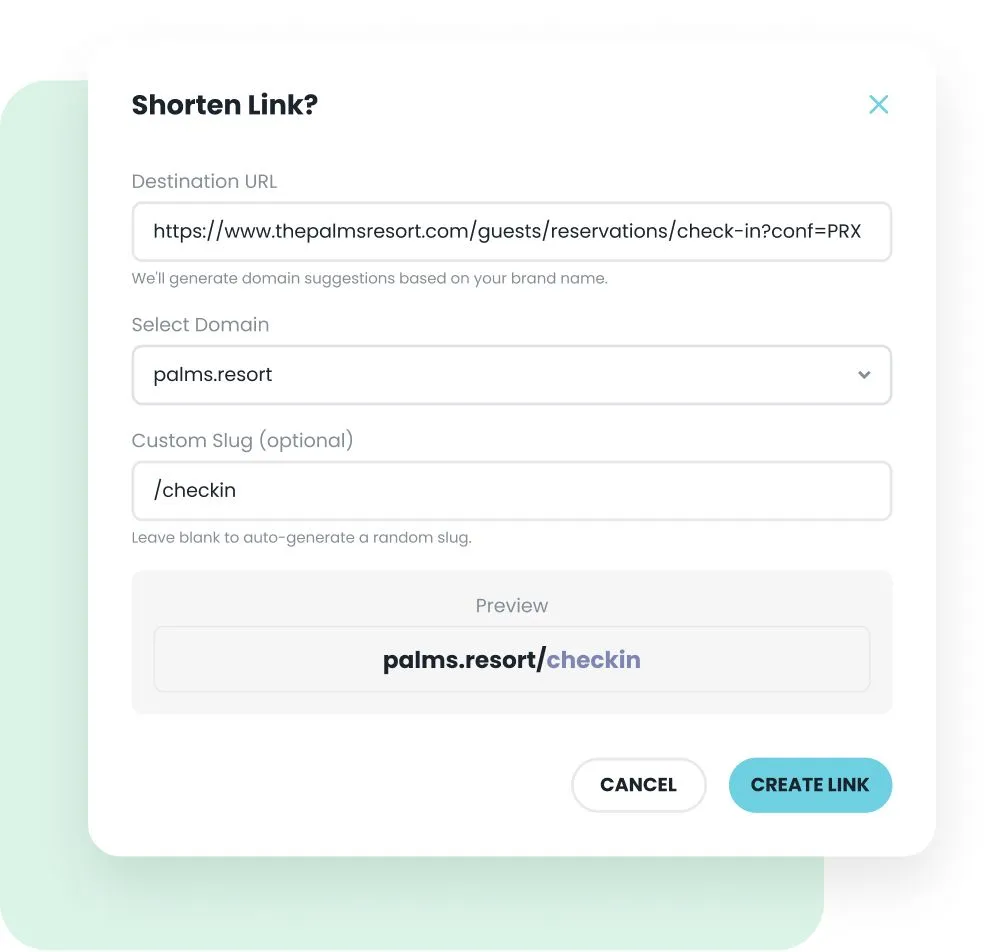Focus the Custom Slug input field
The height and width of the screenshot is (952, 1005).
point(511,490)
